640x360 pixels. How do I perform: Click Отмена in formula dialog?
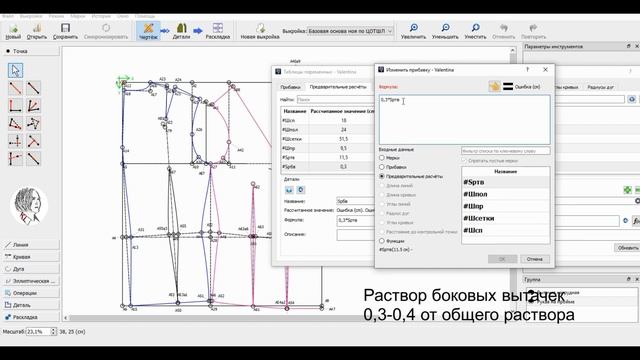pos(535,259)
